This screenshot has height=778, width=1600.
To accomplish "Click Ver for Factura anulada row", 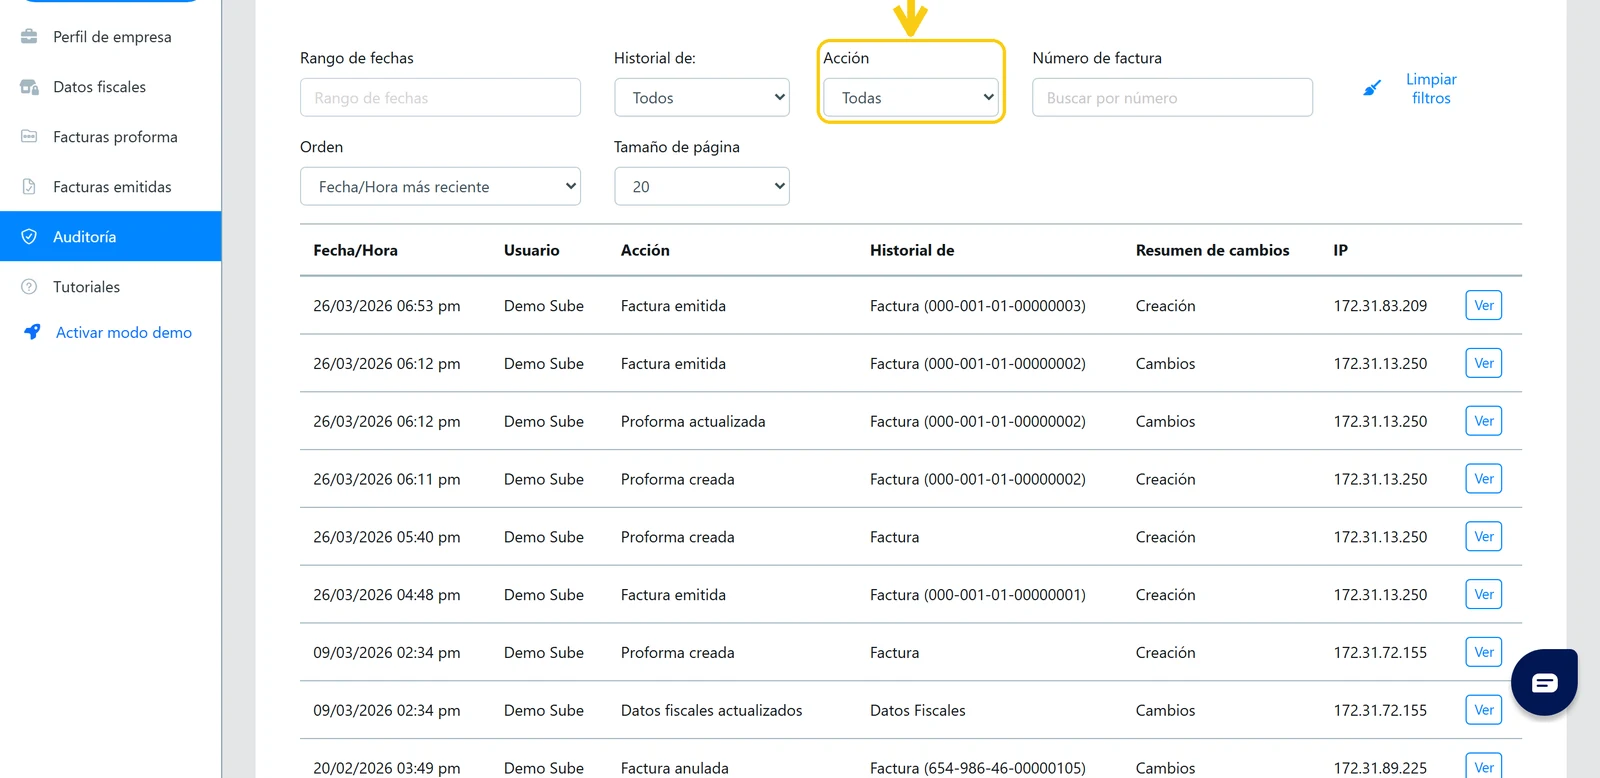I will pyautogui.click(x=1484, y=766).
